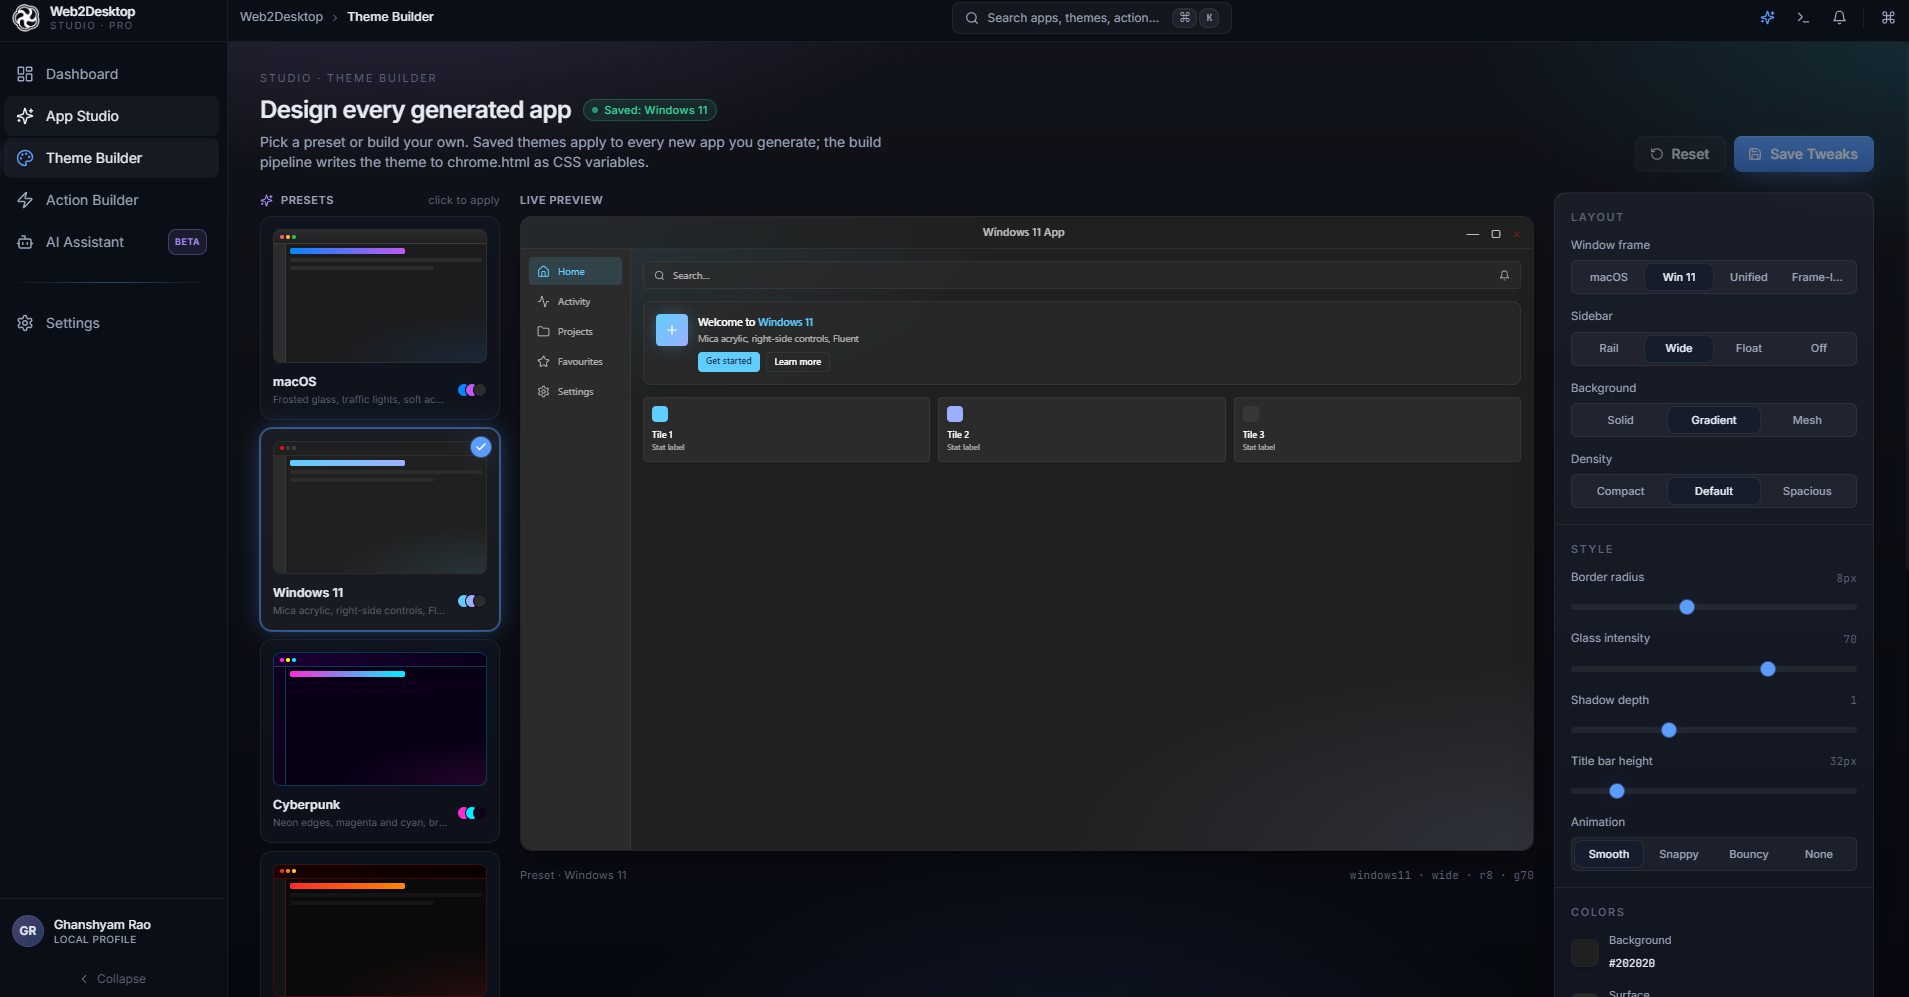
Task: Set sidebar layout to Rail
Action: pyautogui.click(x=1609, y=348)
